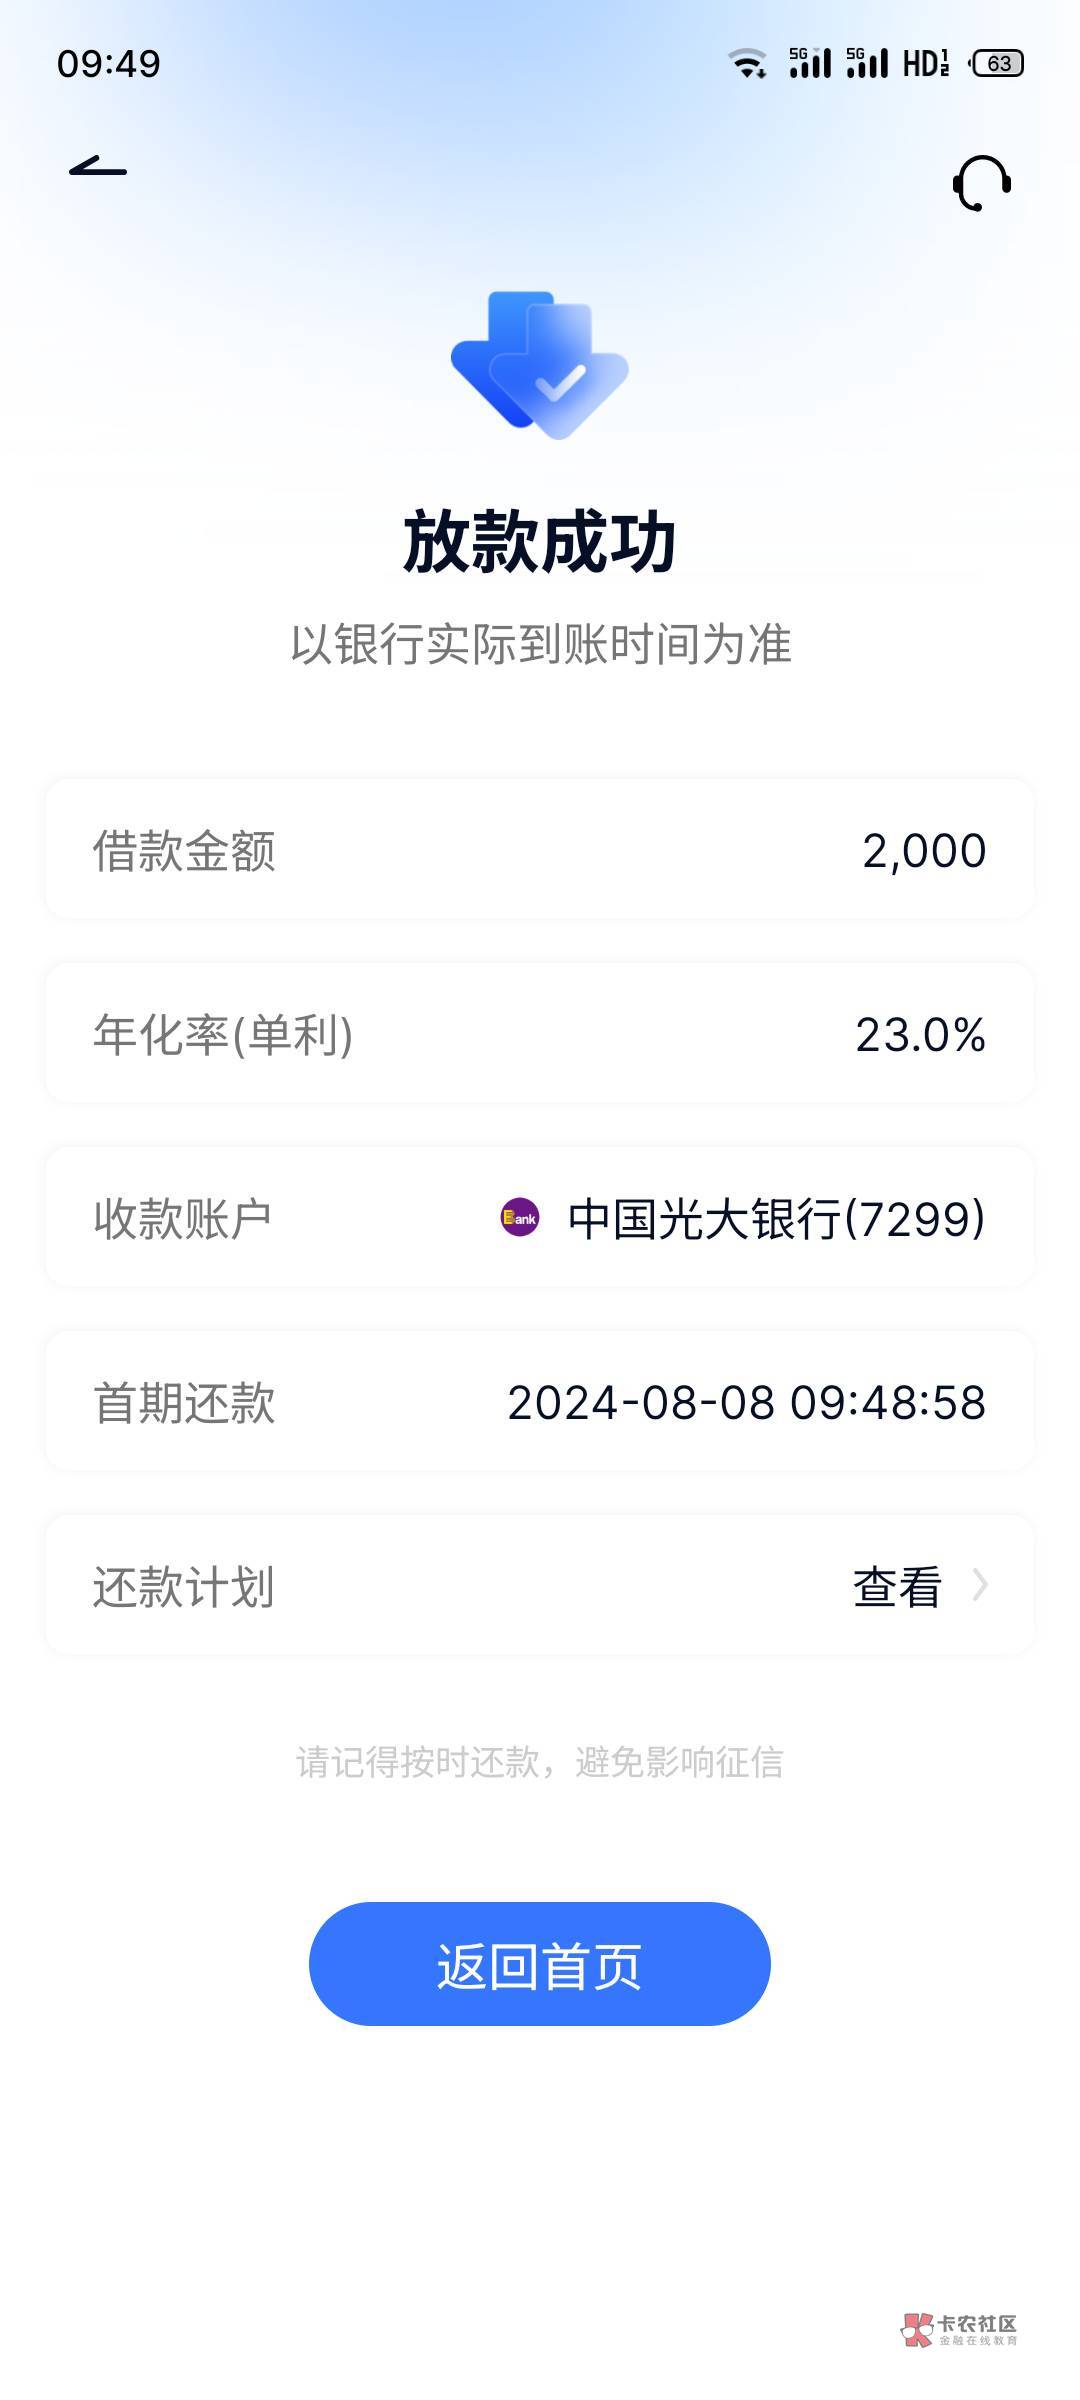Tap the China Everbright Bank logo
Screen dimensions: 1080x2400
[520, 1218]
